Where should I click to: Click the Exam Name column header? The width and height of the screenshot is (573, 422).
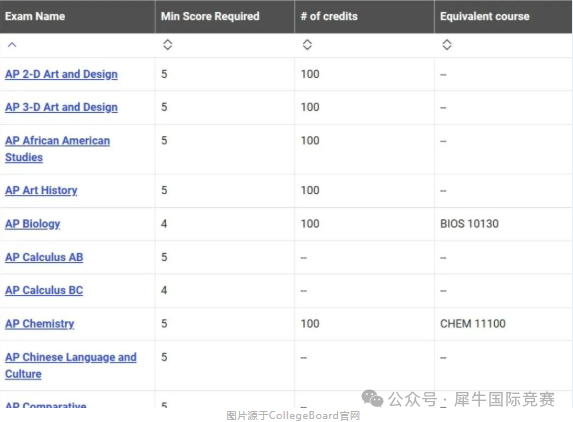[35, 16]
